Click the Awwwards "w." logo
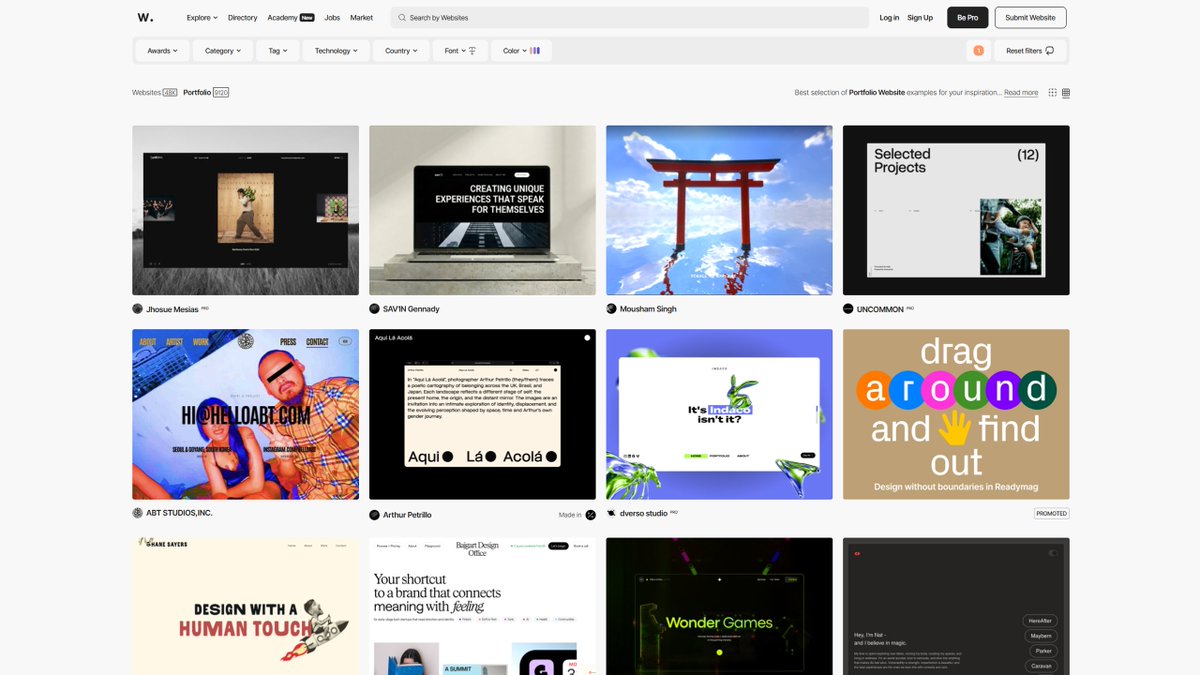This screenshot has width=1200, height=675. (x=145, y=17)
